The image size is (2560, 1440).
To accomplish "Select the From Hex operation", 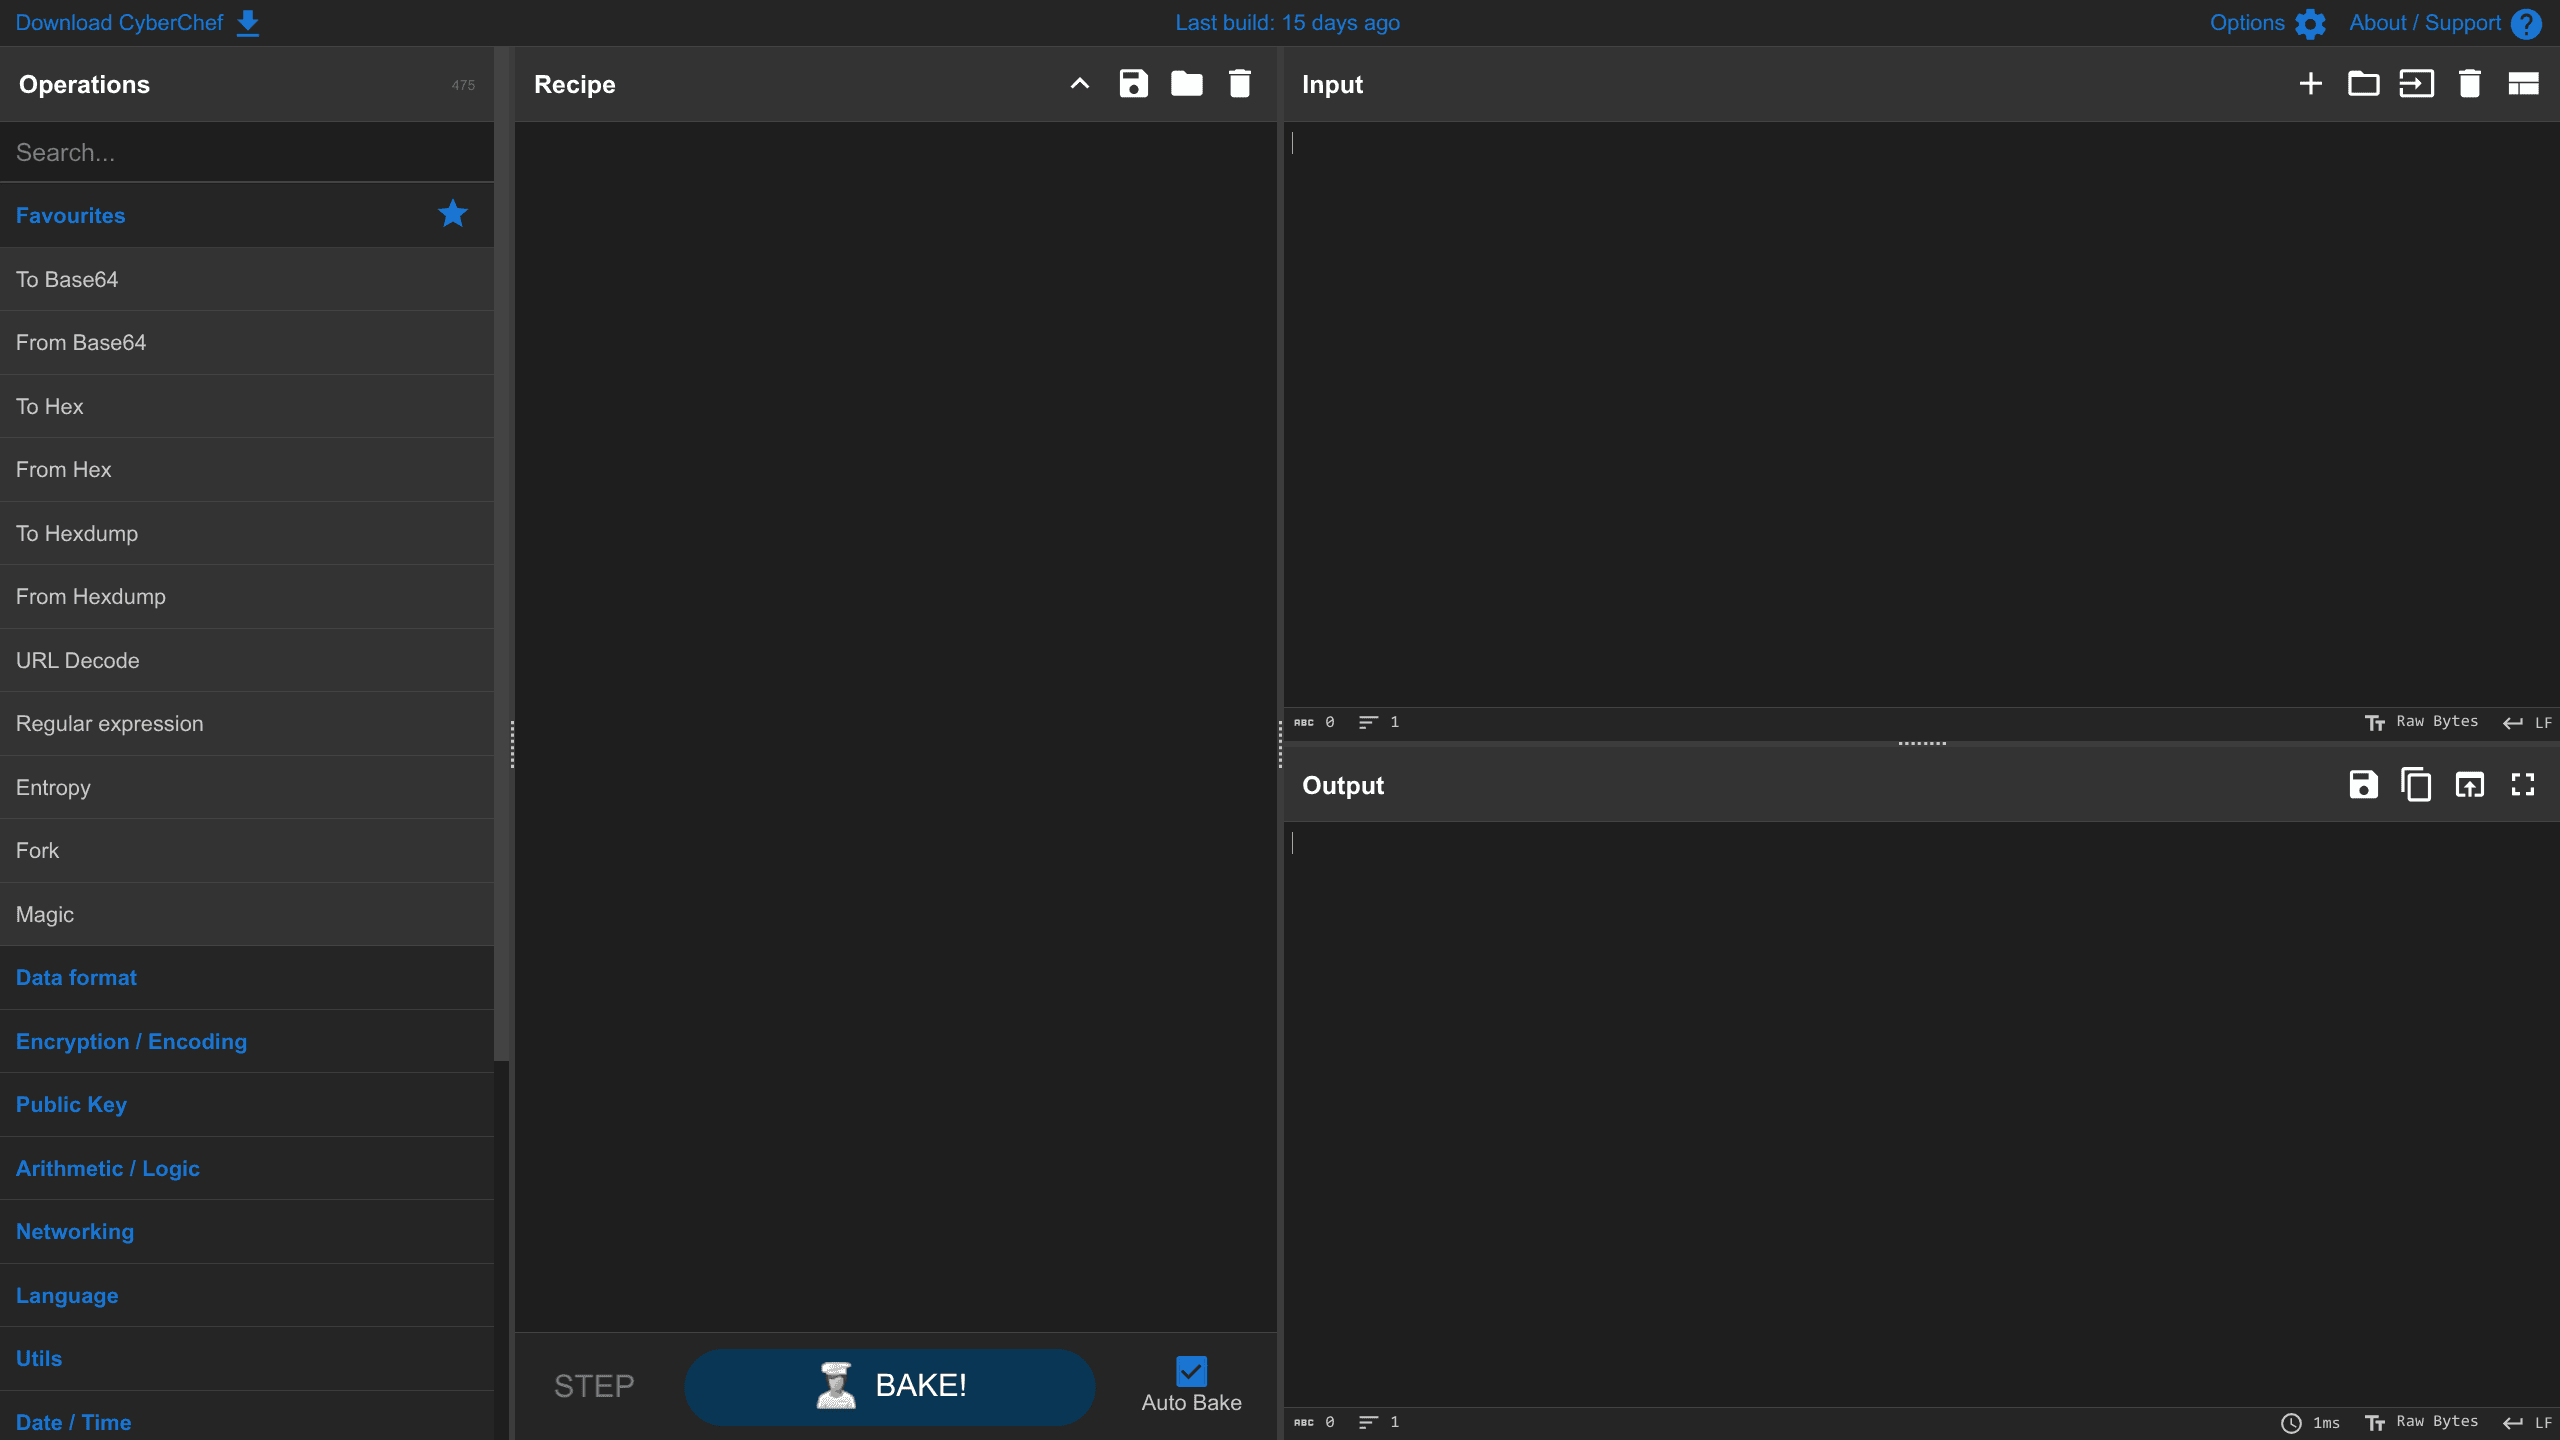I will click(x=247, y=470).
